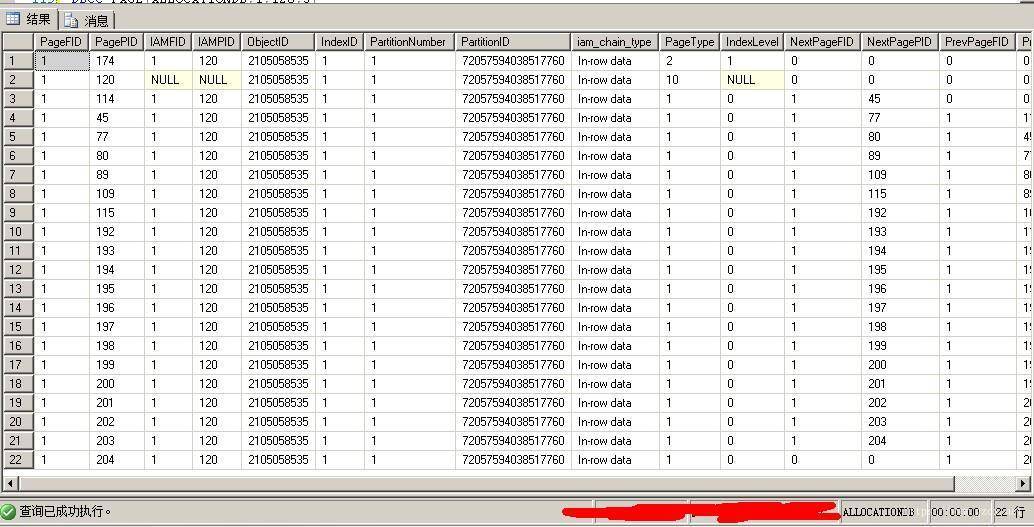Click the horizontal scrollbar thumb
The image size is (1034, 527).
coord(487,483)
